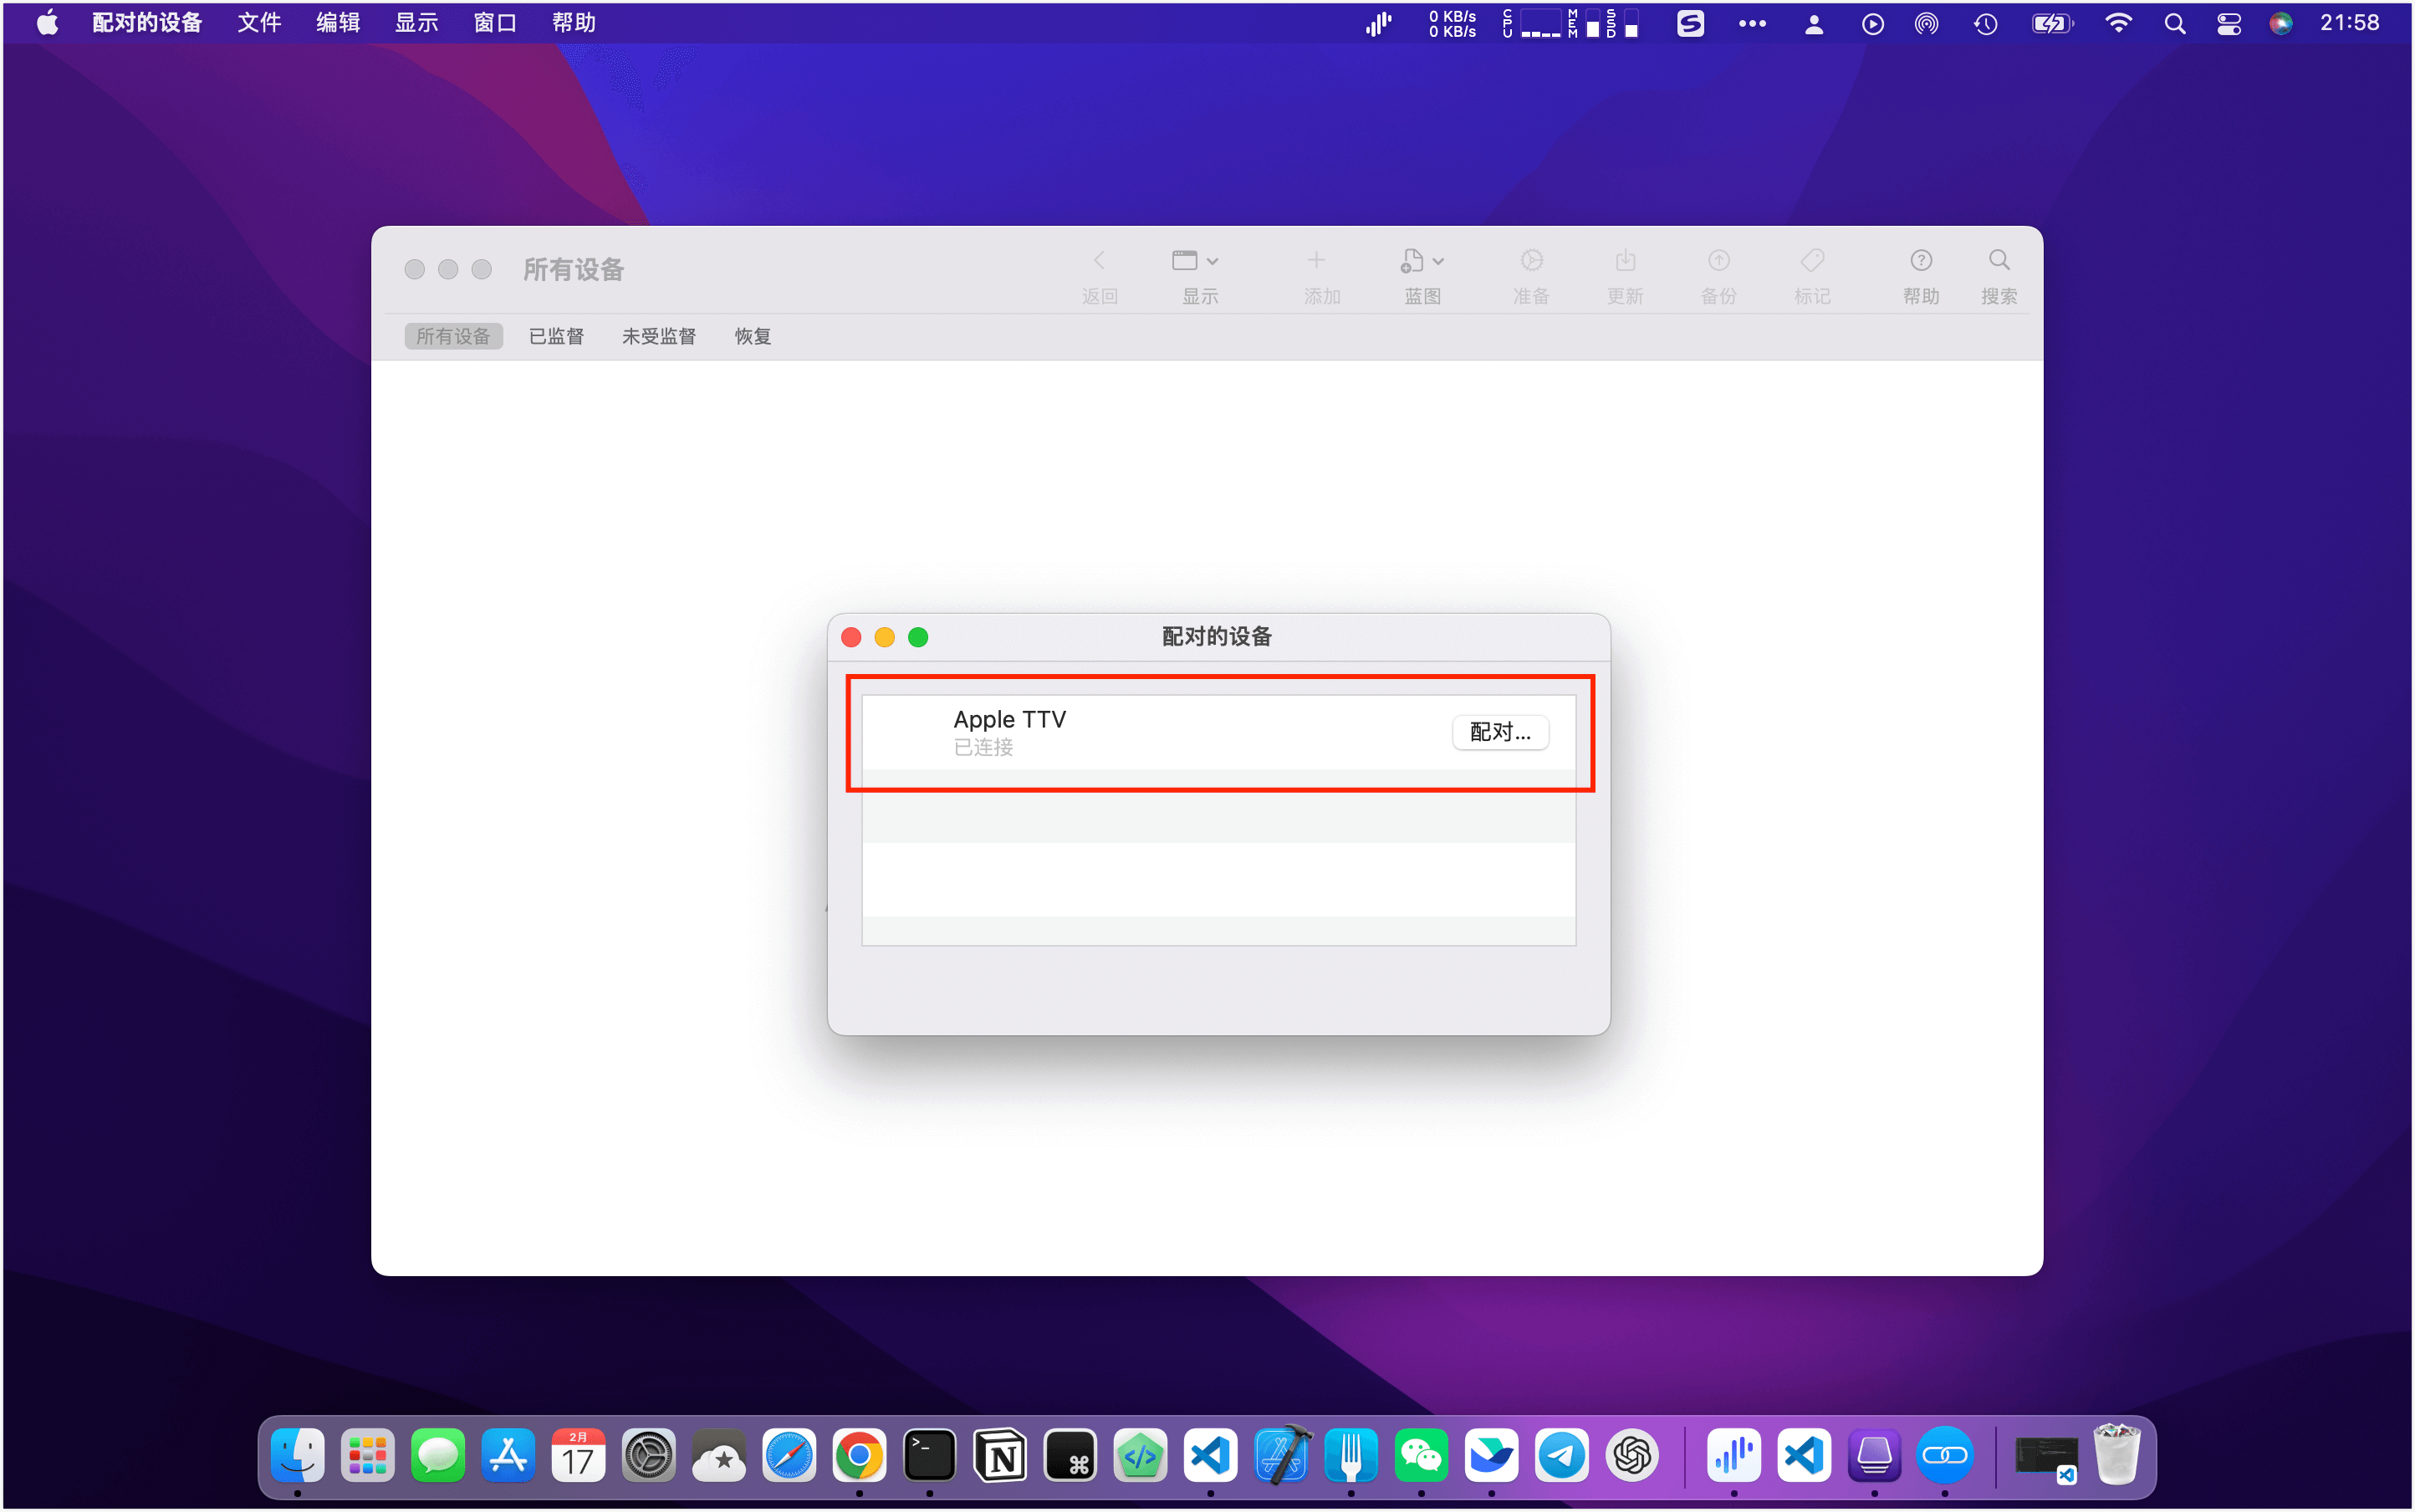This screenshot has width=2415, height=1512.
Task: Open Control Center in menu bar
Action: 2228,23
